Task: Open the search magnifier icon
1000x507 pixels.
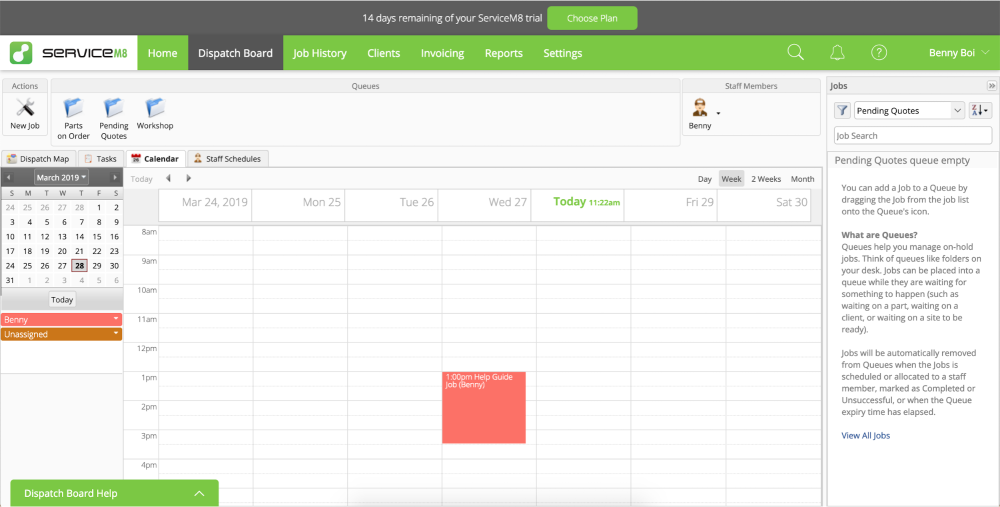Action: click(795, 52)
